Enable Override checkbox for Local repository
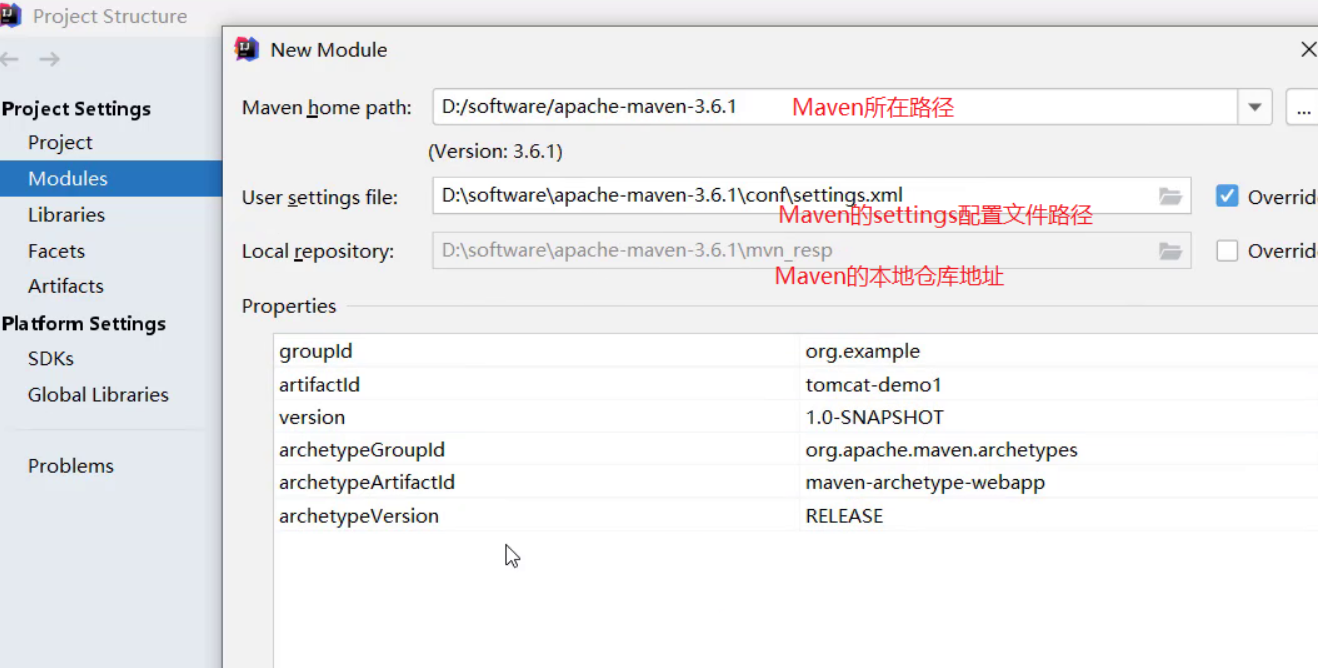This screenshot has width=1318, height=668. pos(1227,251)
